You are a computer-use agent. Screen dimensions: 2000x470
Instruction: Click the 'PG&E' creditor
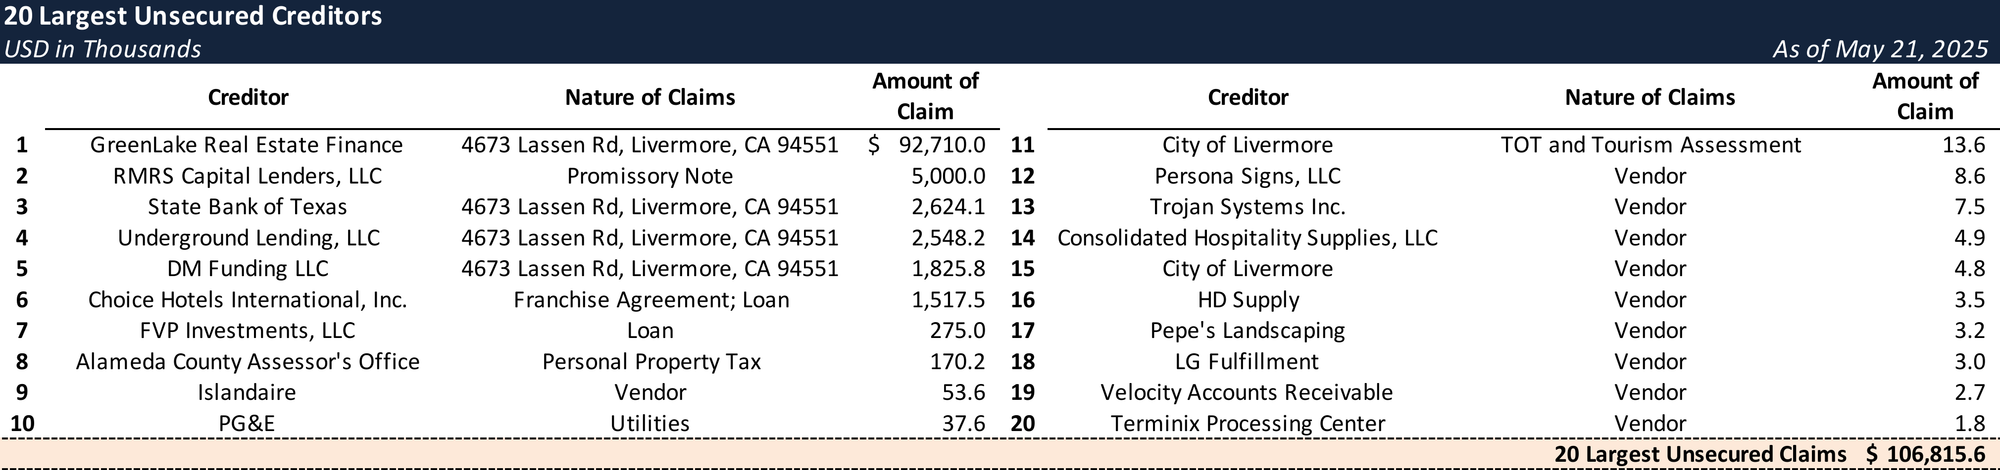pos(247,424)
